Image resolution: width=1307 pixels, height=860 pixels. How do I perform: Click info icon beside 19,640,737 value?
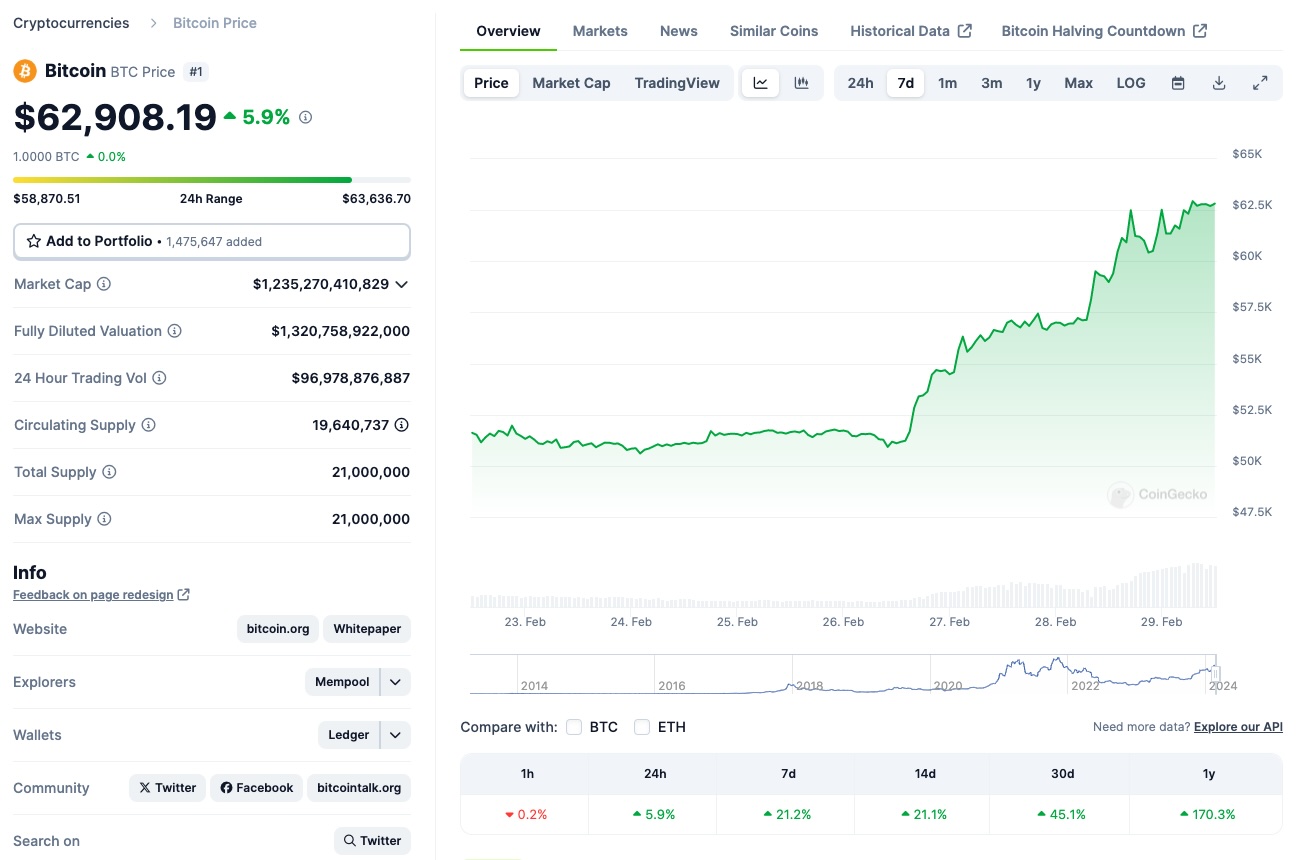coord(402,425)
